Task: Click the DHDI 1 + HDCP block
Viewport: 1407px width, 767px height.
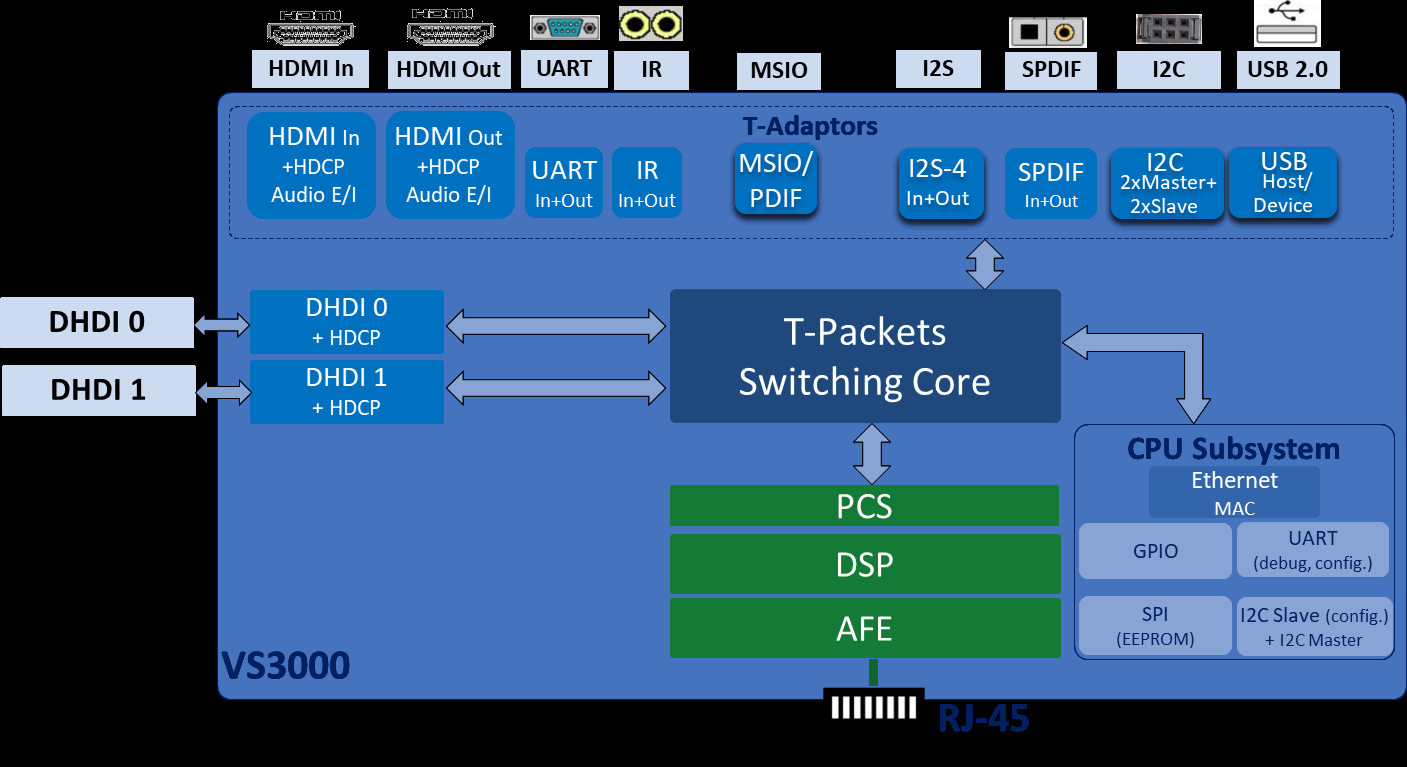Action: 346,391
